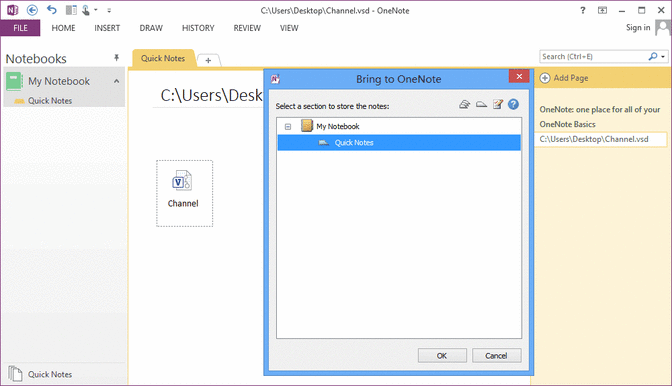672x386 pixels.
Task: Dock OneNote to the desktop
Action: [x=71, y=10]
